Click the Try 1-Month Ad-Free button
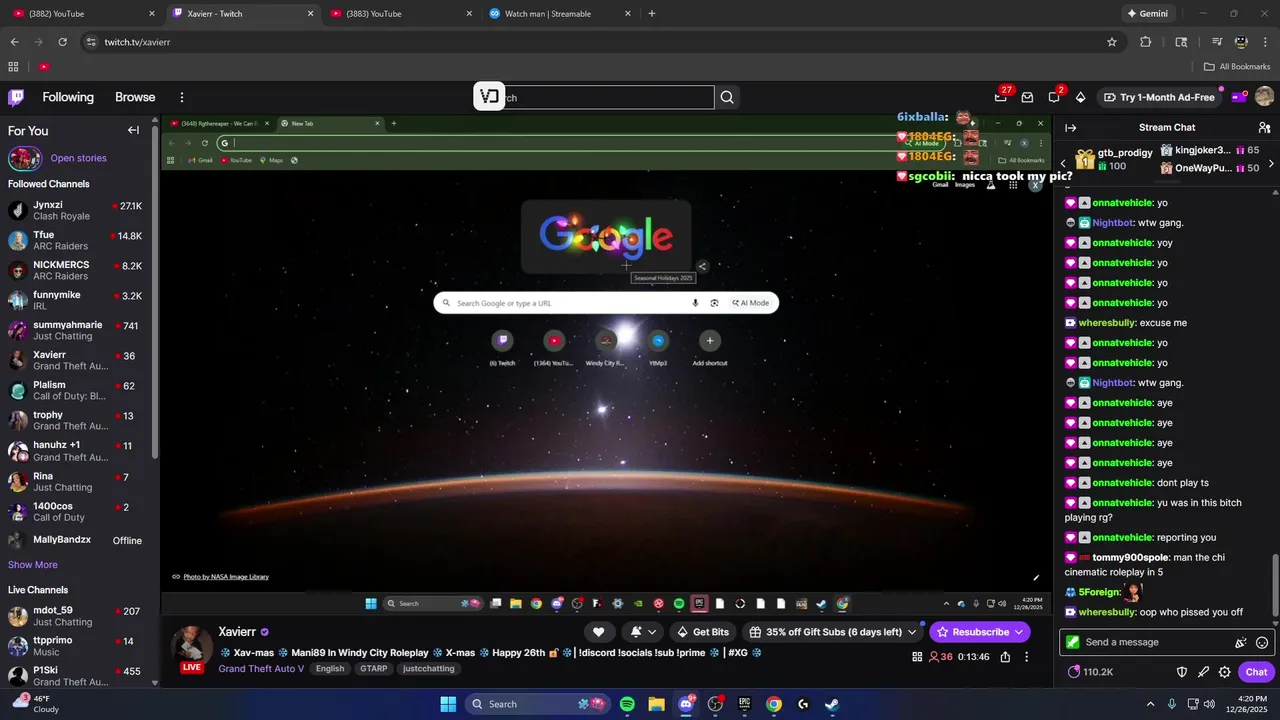The image size is (1280, 720). (x=1159, y=97)
